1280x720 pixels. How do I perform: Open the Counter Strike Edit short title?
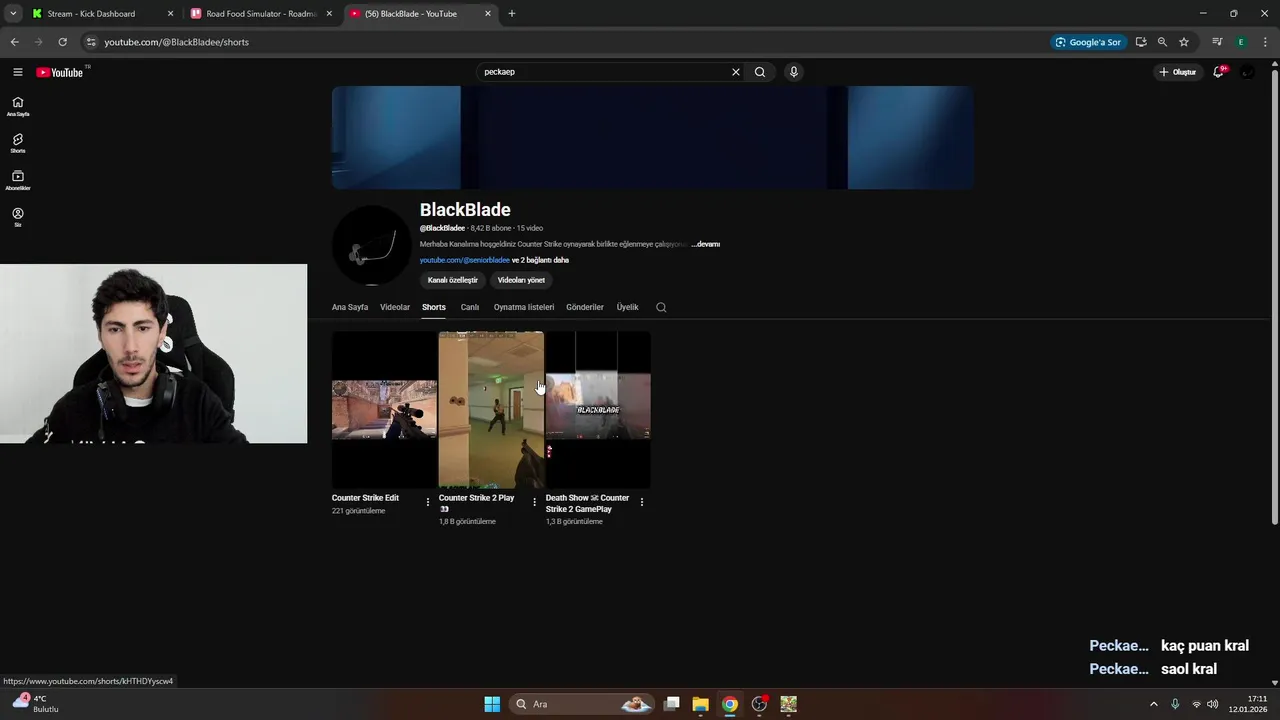[365, 498]
